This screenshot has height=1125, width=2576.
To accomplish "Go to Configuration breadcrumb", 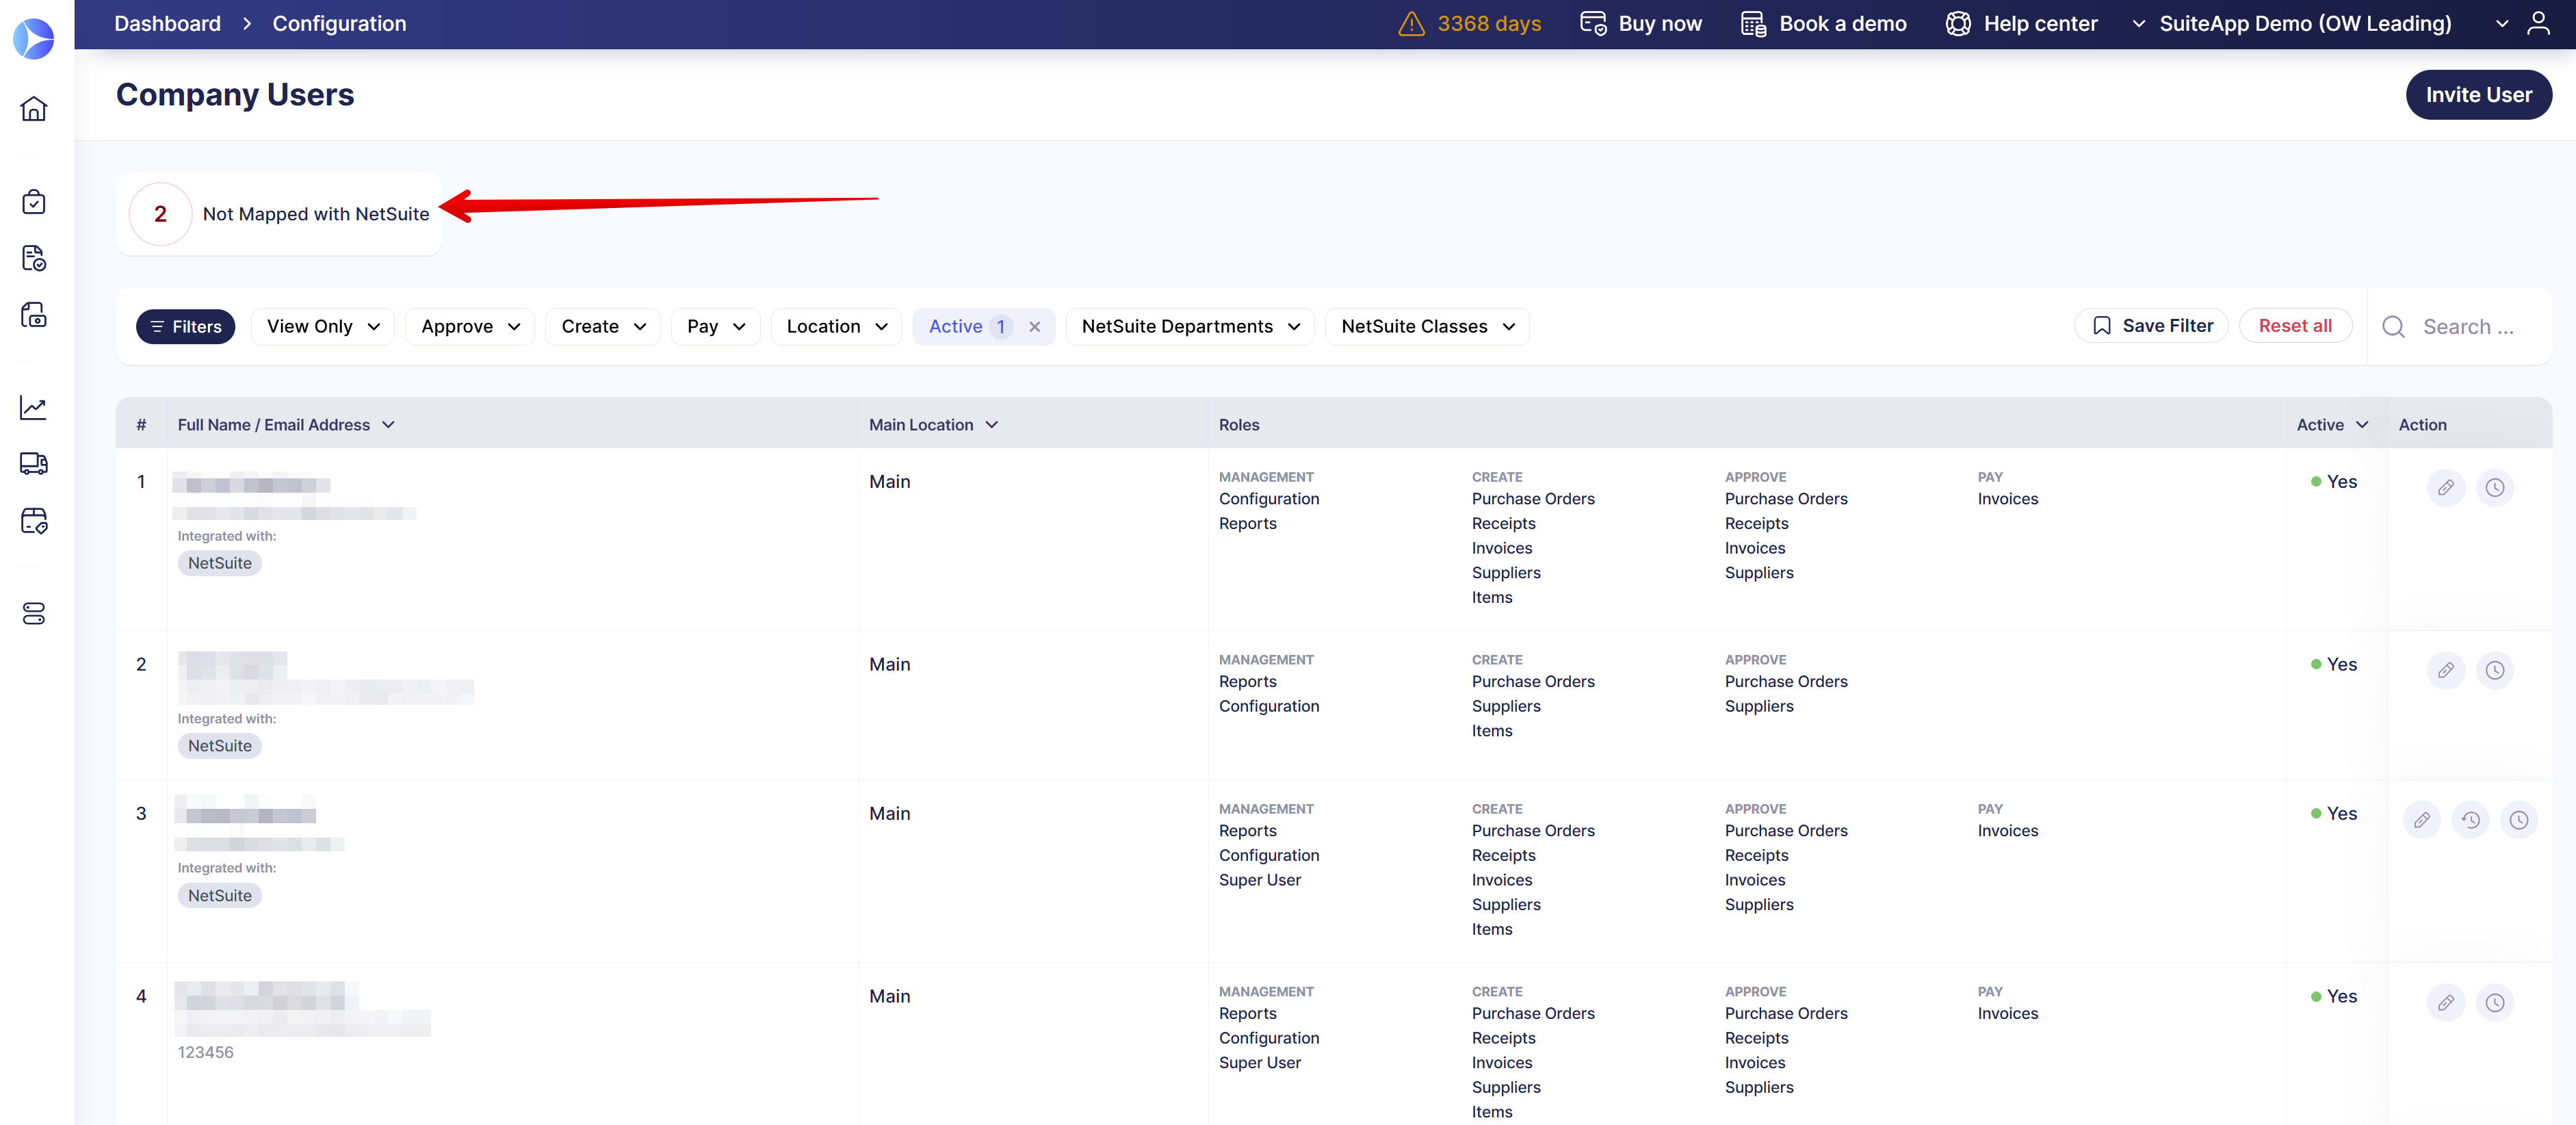I will [x=339, y=23].
